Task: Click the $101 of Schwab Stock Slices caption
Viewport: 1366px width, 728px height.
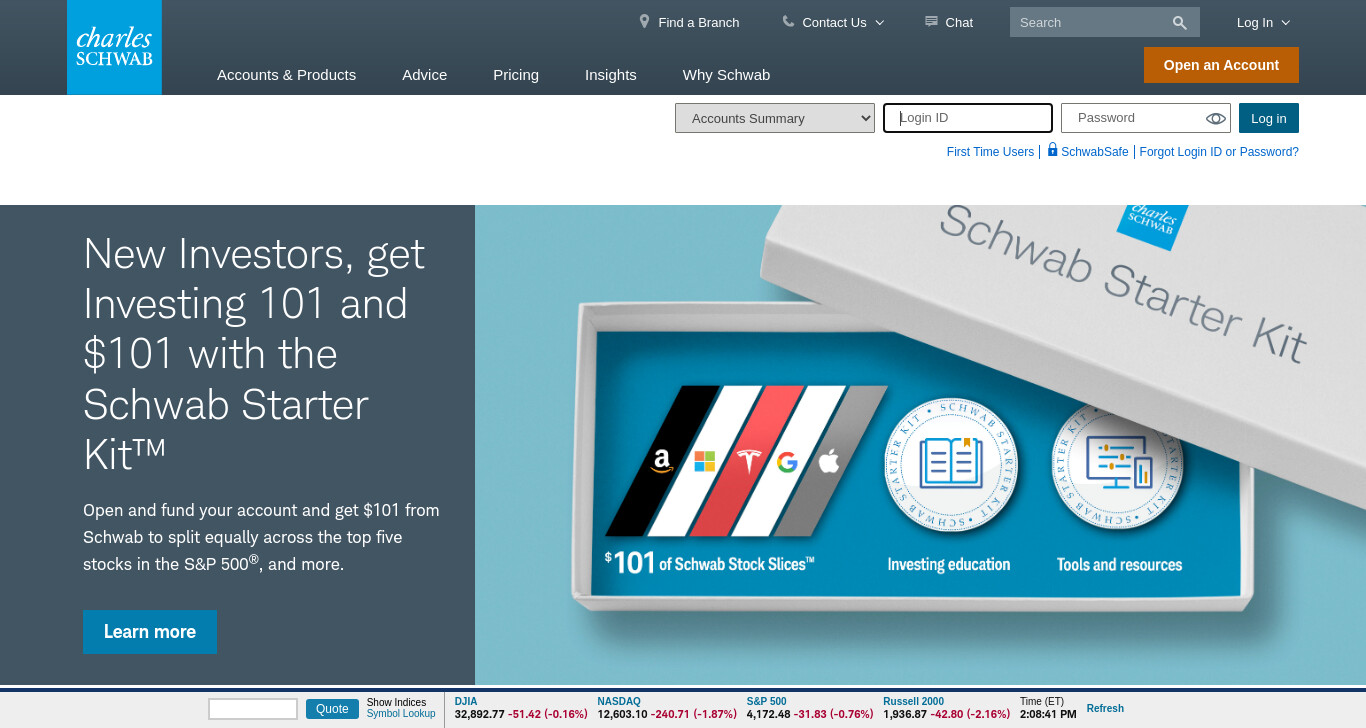Action: [709, 563]
